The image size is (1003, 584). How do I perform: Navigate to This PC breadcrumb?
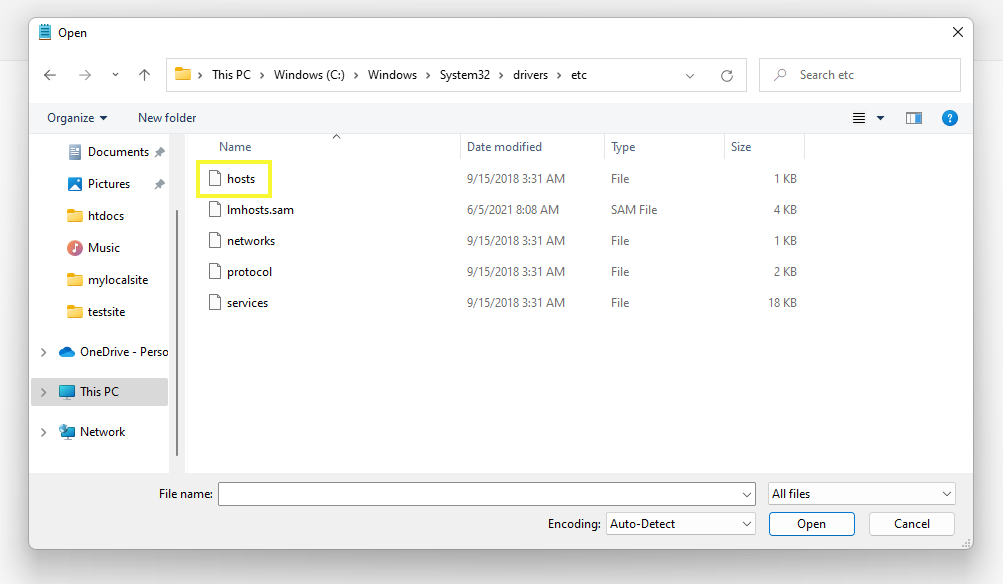[x=232, y=75]
